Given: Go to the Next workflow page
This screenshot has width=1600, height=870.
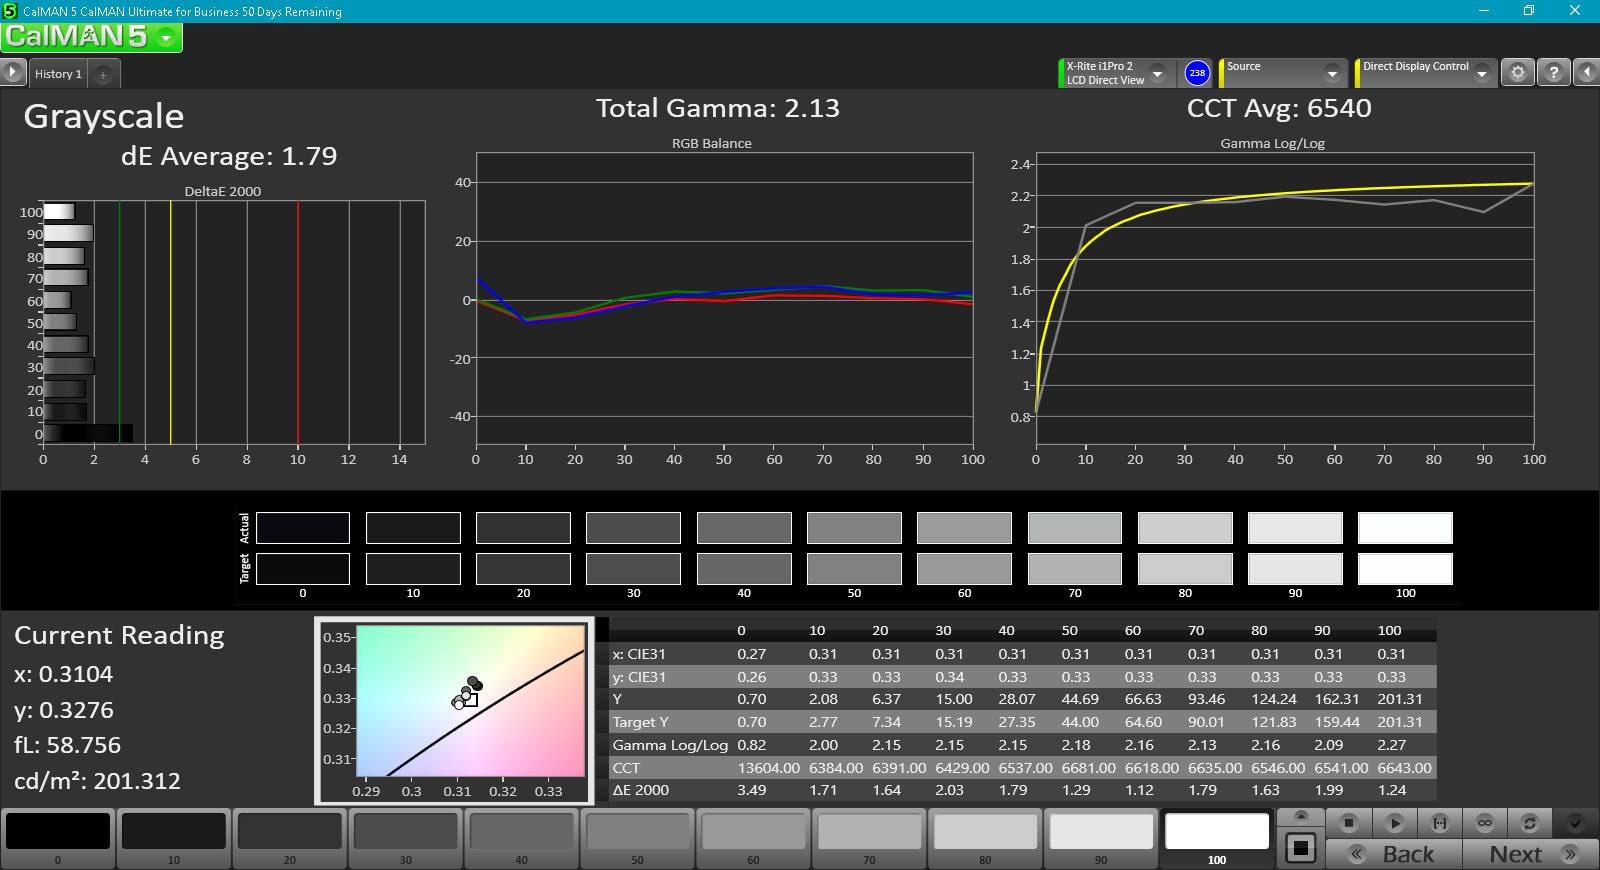Looking at the screenshot, I should click(x=1530, y=854).
